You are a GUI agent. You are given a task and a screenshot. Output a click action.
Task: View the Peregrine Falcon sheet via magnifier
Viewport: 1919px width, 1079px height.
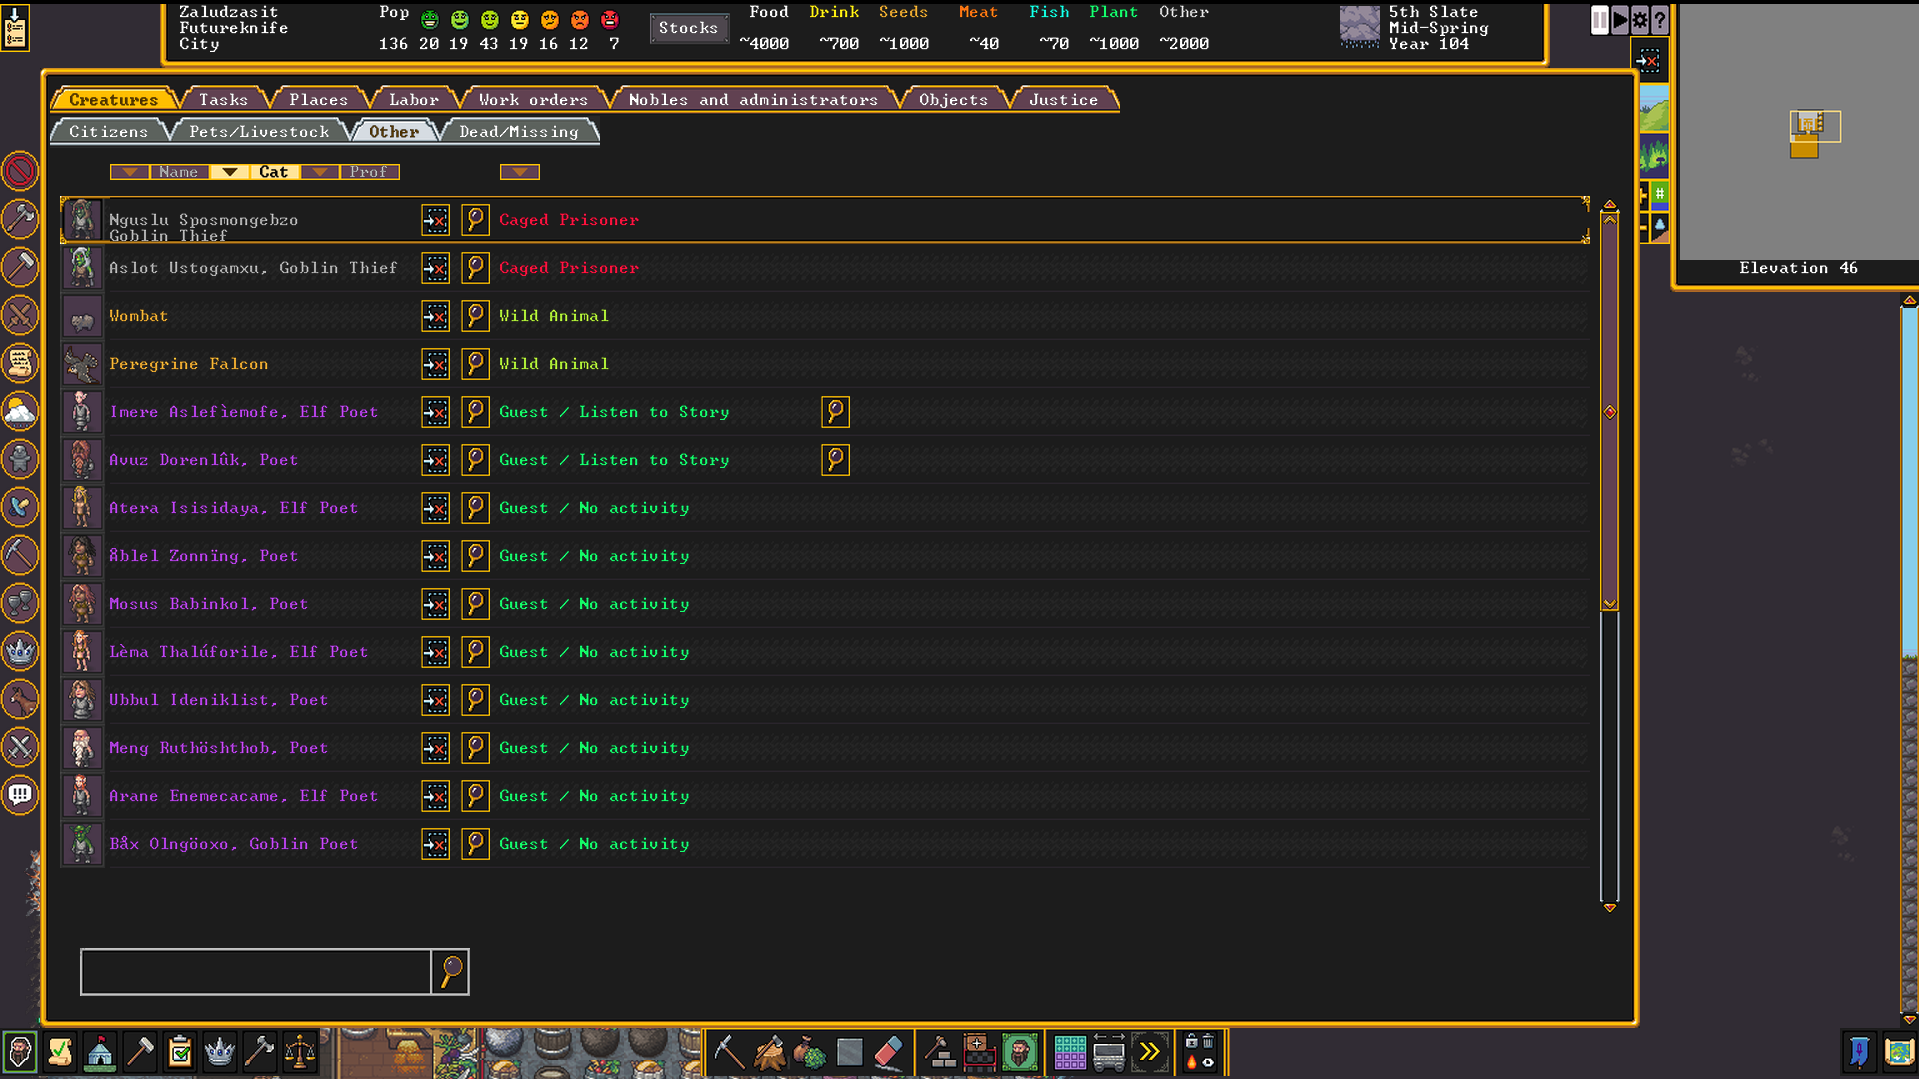click(475, 364)
